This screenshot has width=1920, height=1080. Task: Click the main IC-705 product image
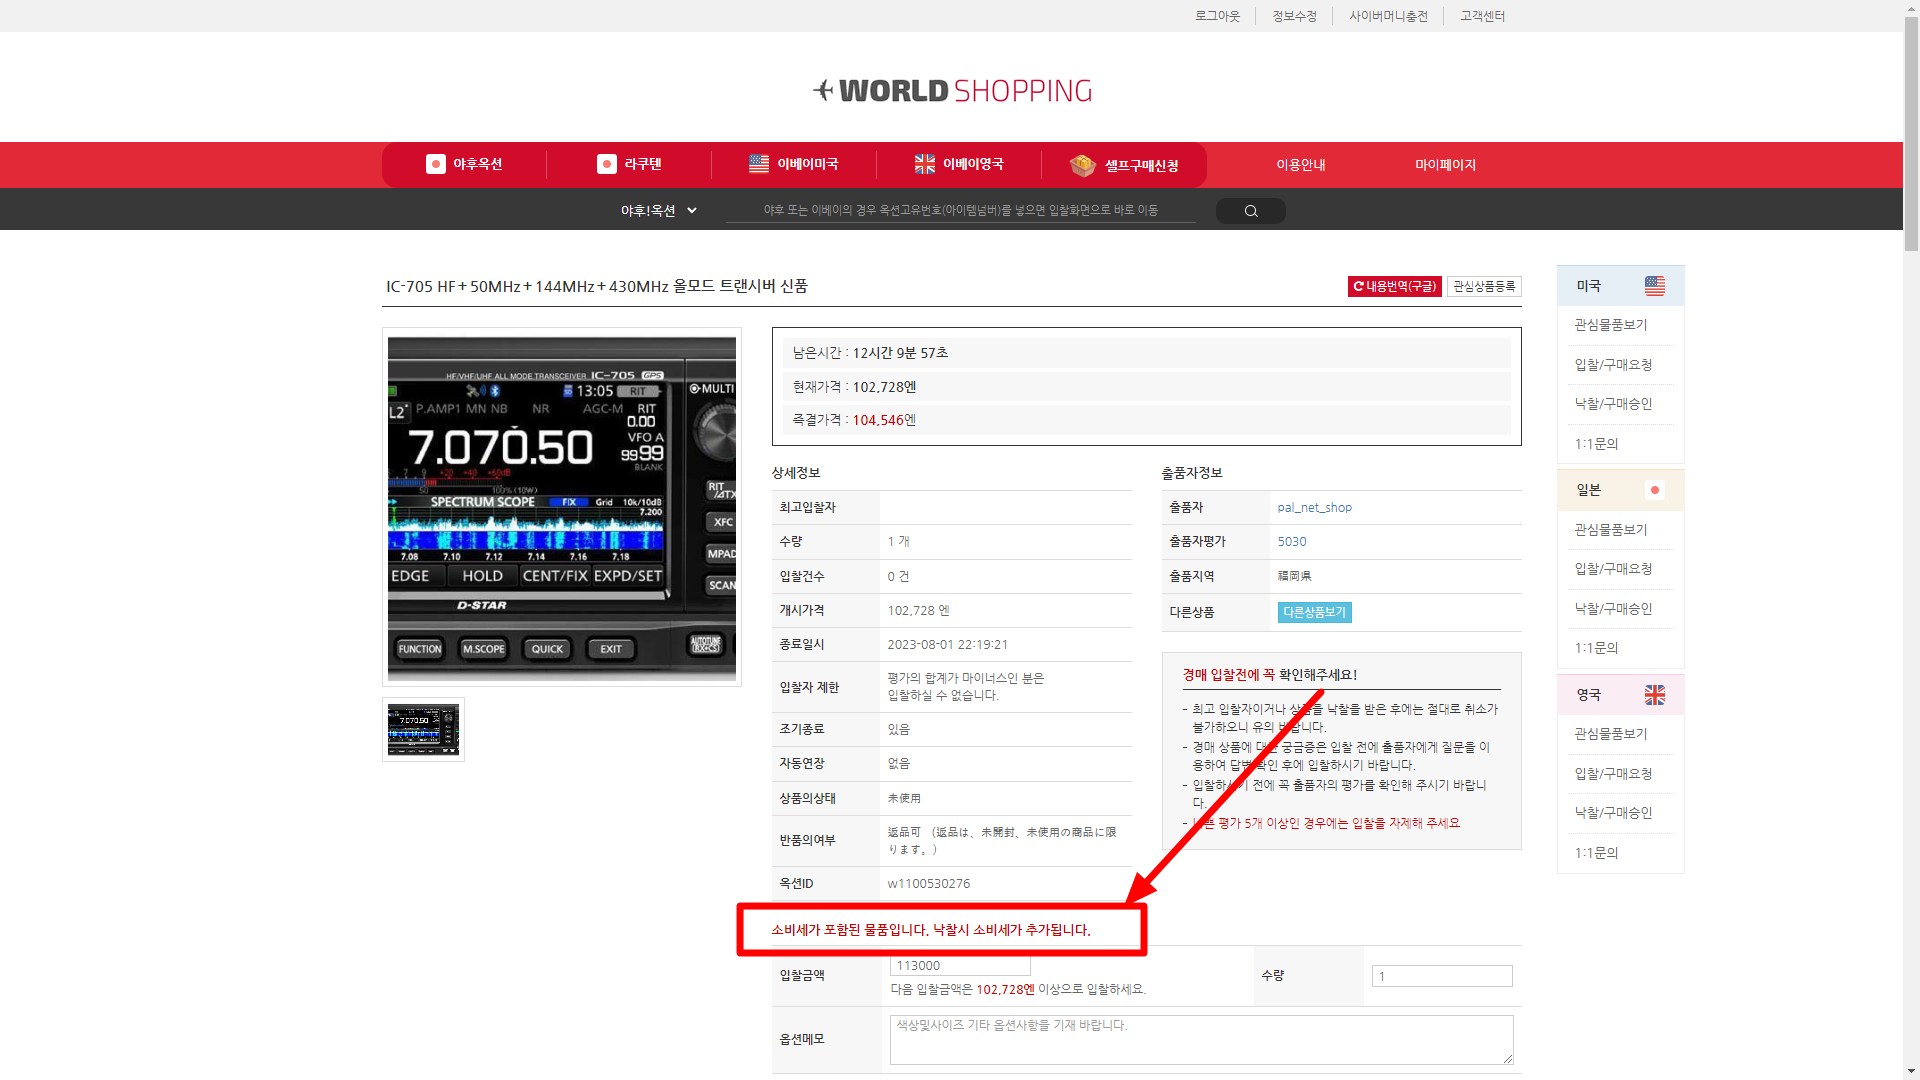pos(562,507)
